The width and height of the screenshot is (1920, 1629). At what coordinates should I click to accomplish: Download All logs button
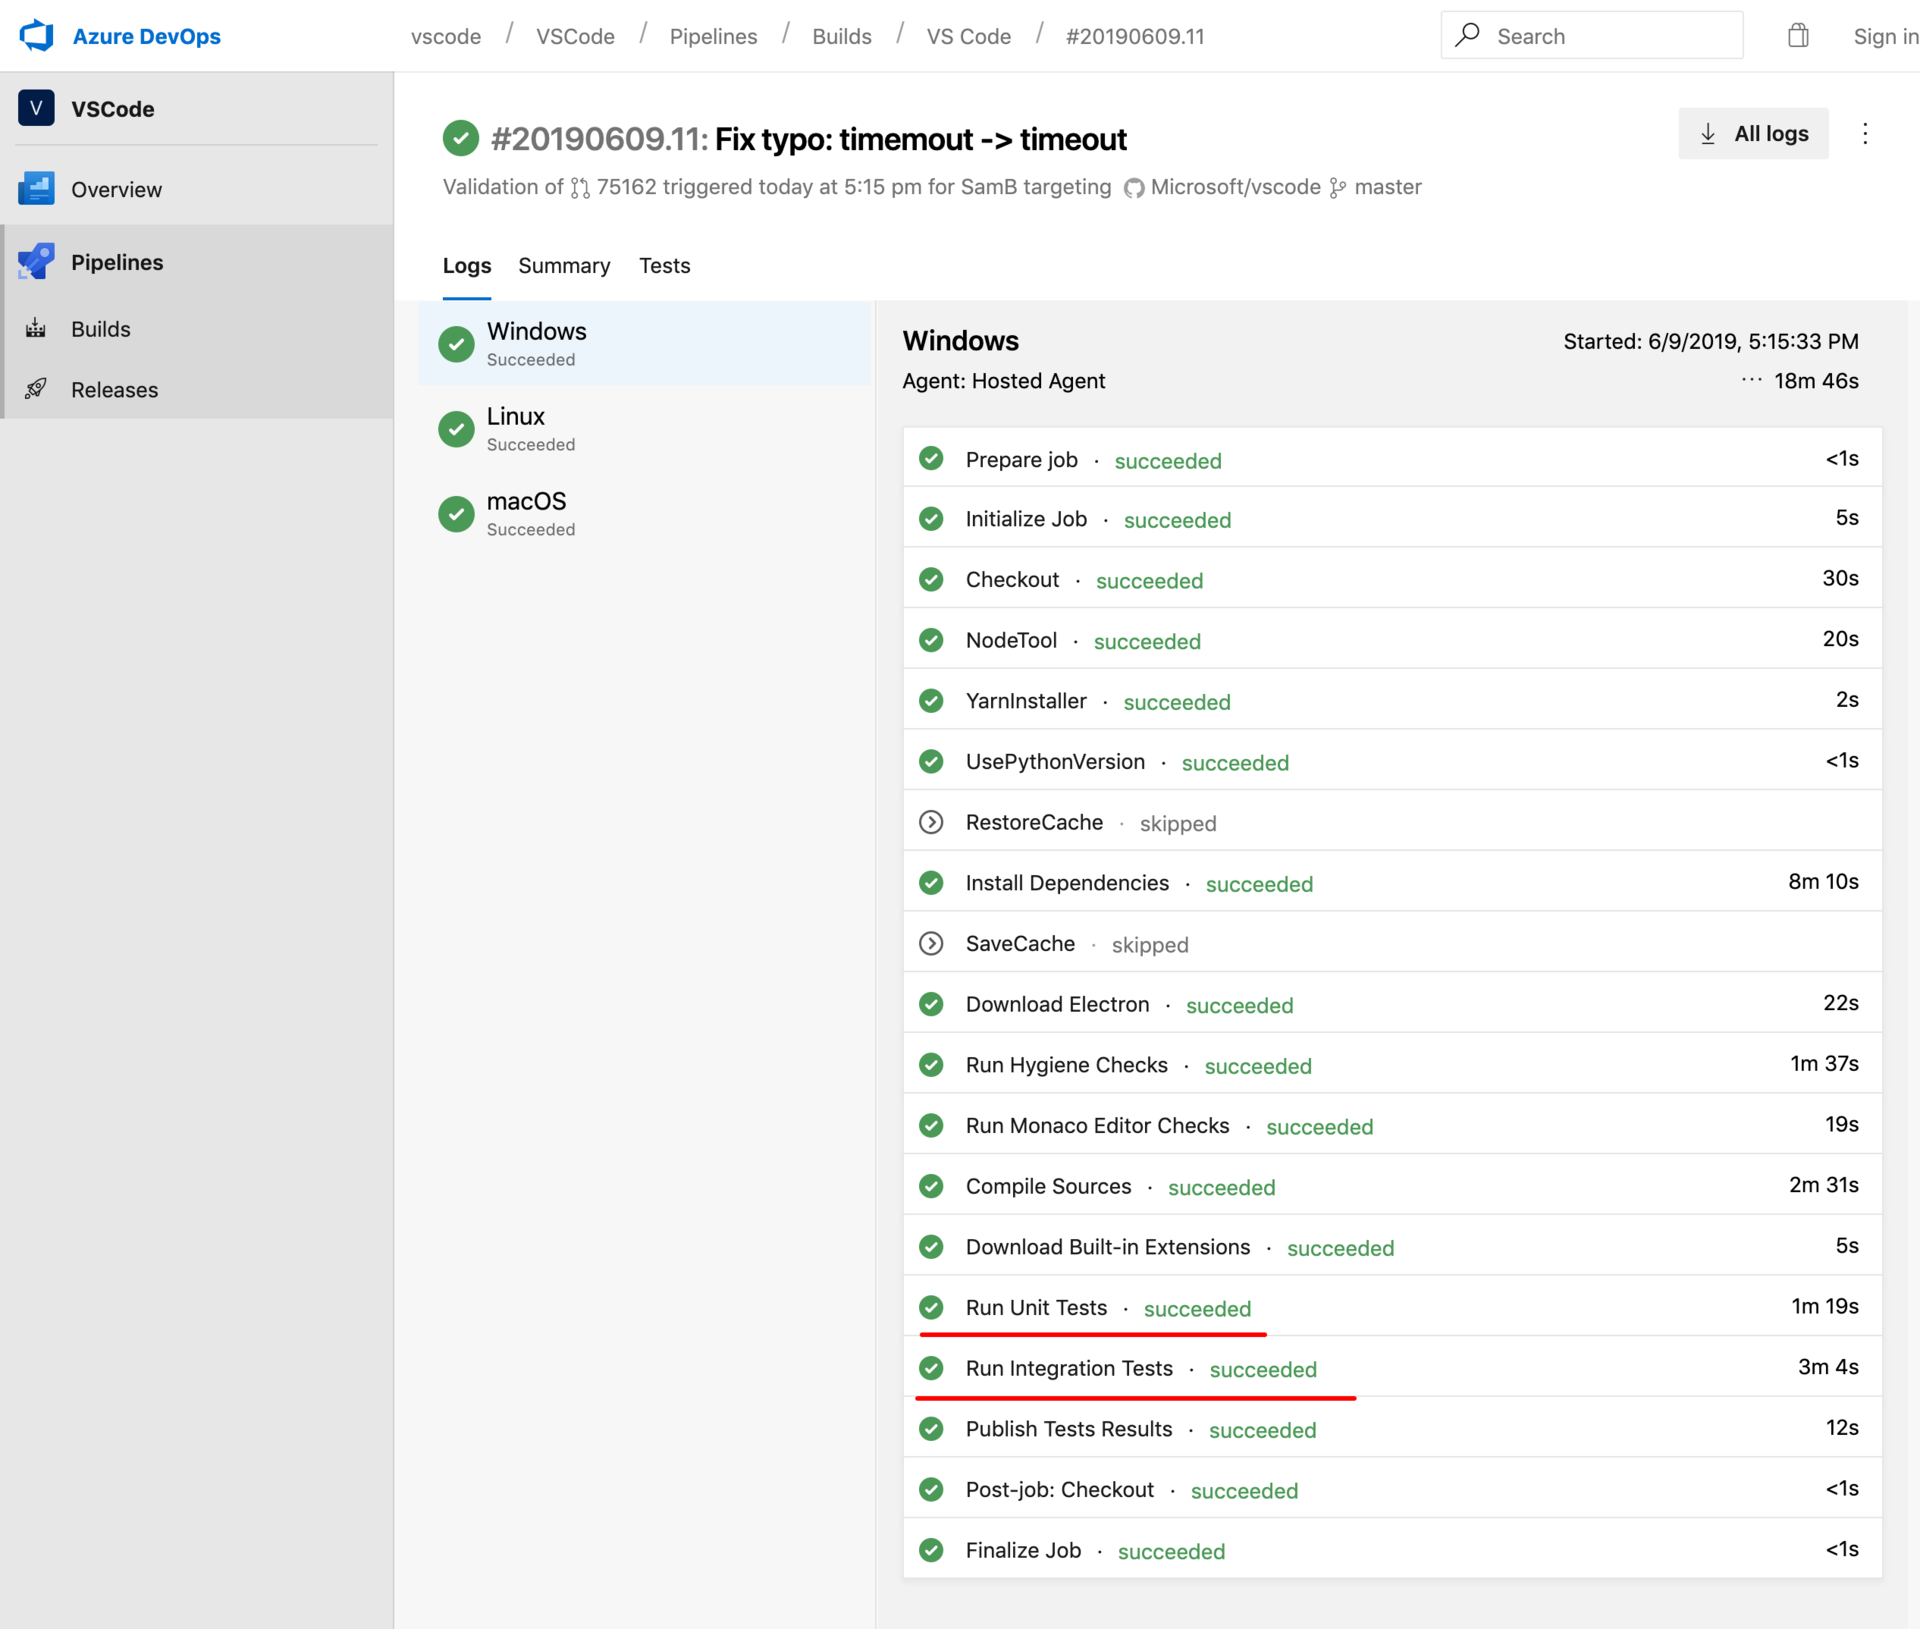(1753, 134)
